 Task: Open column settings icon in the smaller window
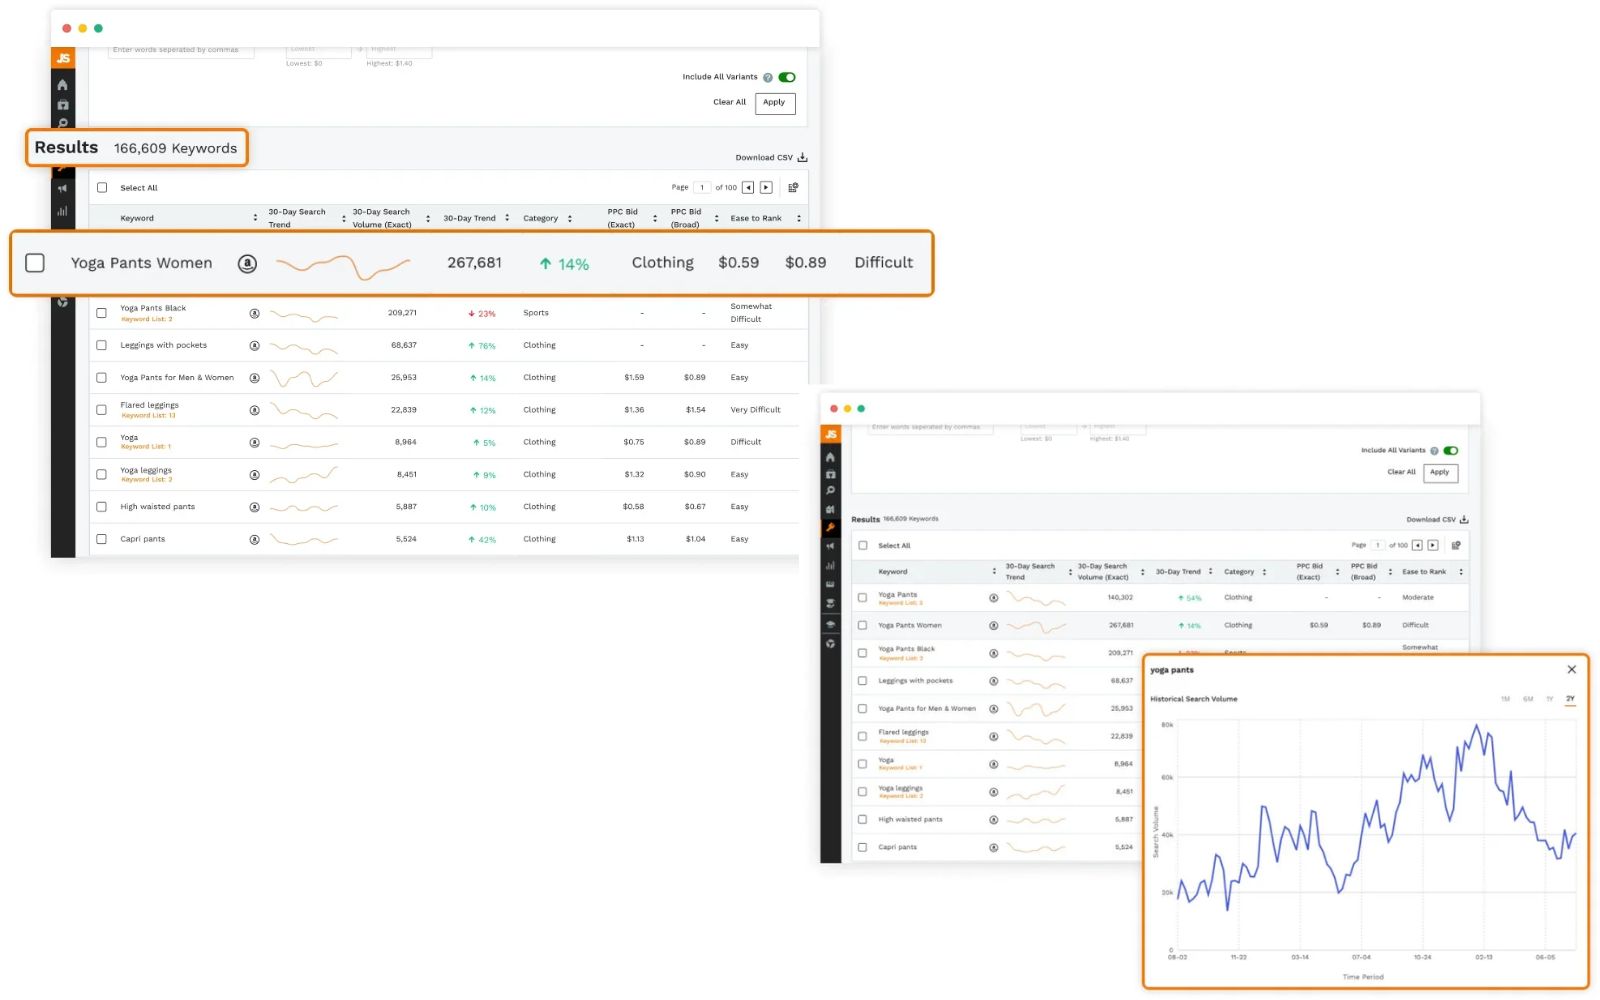pos(1456,545)
